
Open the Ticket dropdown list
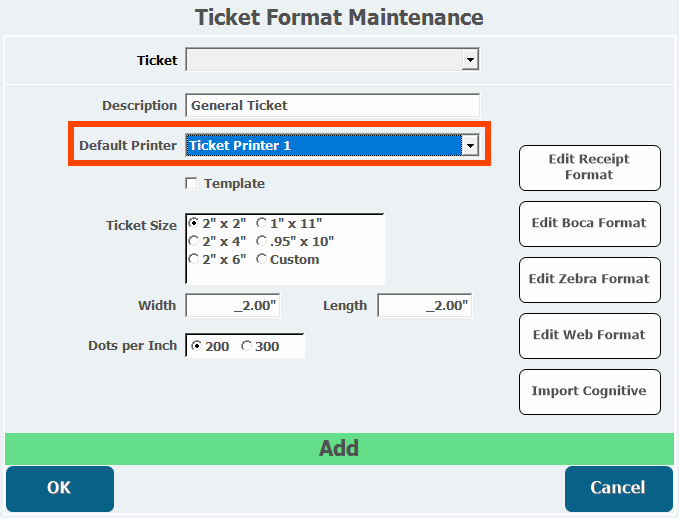[469, 61]
